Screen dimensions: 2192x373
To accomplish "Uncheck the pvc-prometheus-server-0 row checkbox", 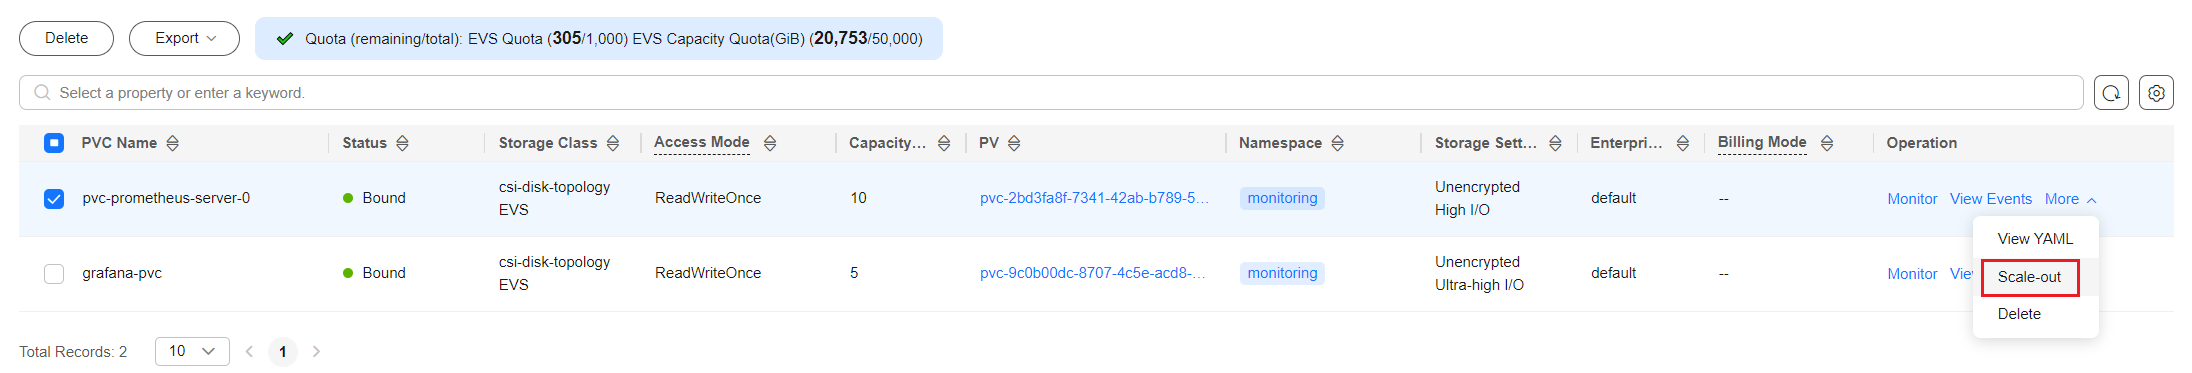I will [x=54, y=199].
